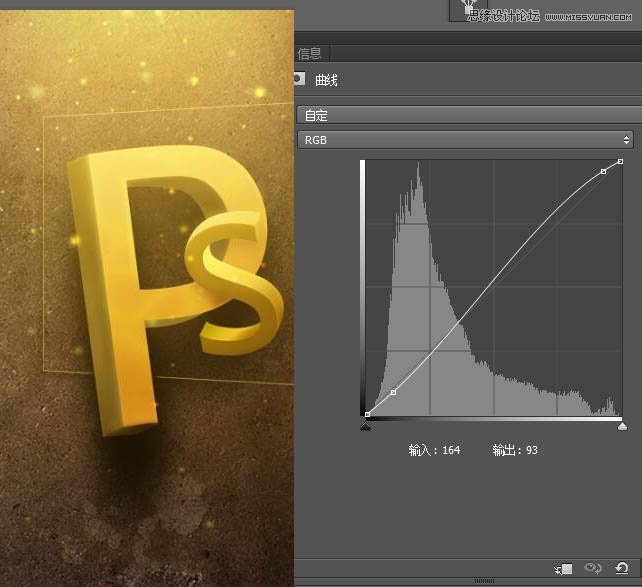Click the clip to layer icon

coord(563,569)
